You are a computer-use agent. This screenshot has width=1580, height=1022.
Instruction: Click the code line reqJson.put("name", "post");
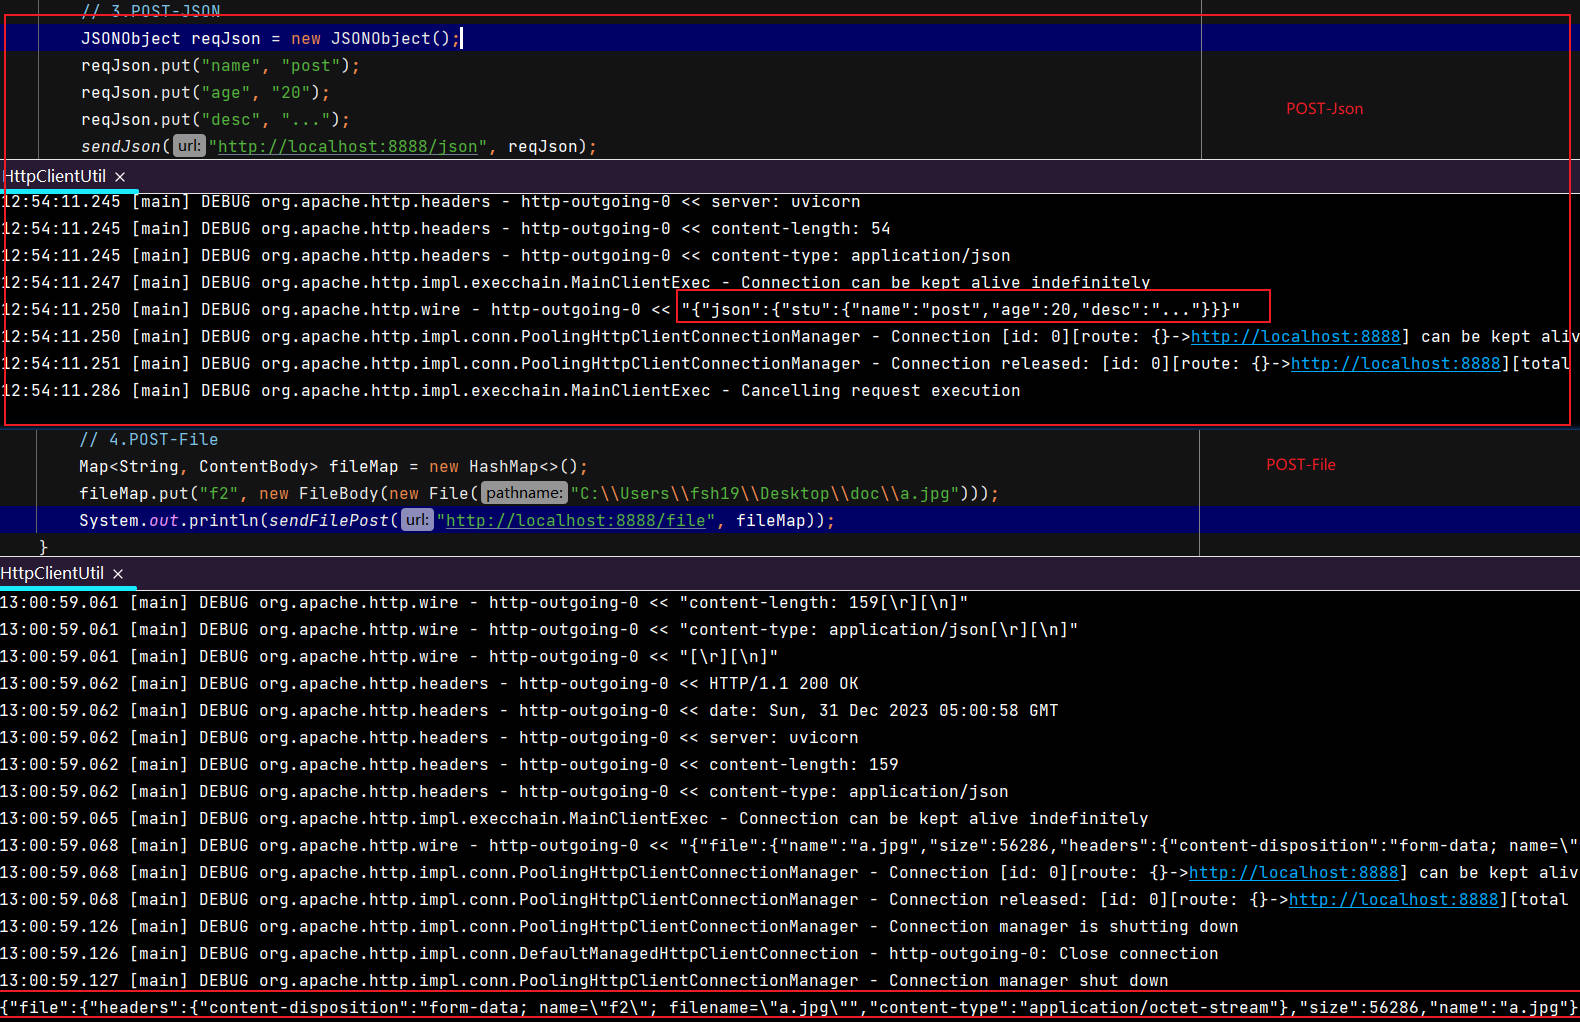pos(220,66)
